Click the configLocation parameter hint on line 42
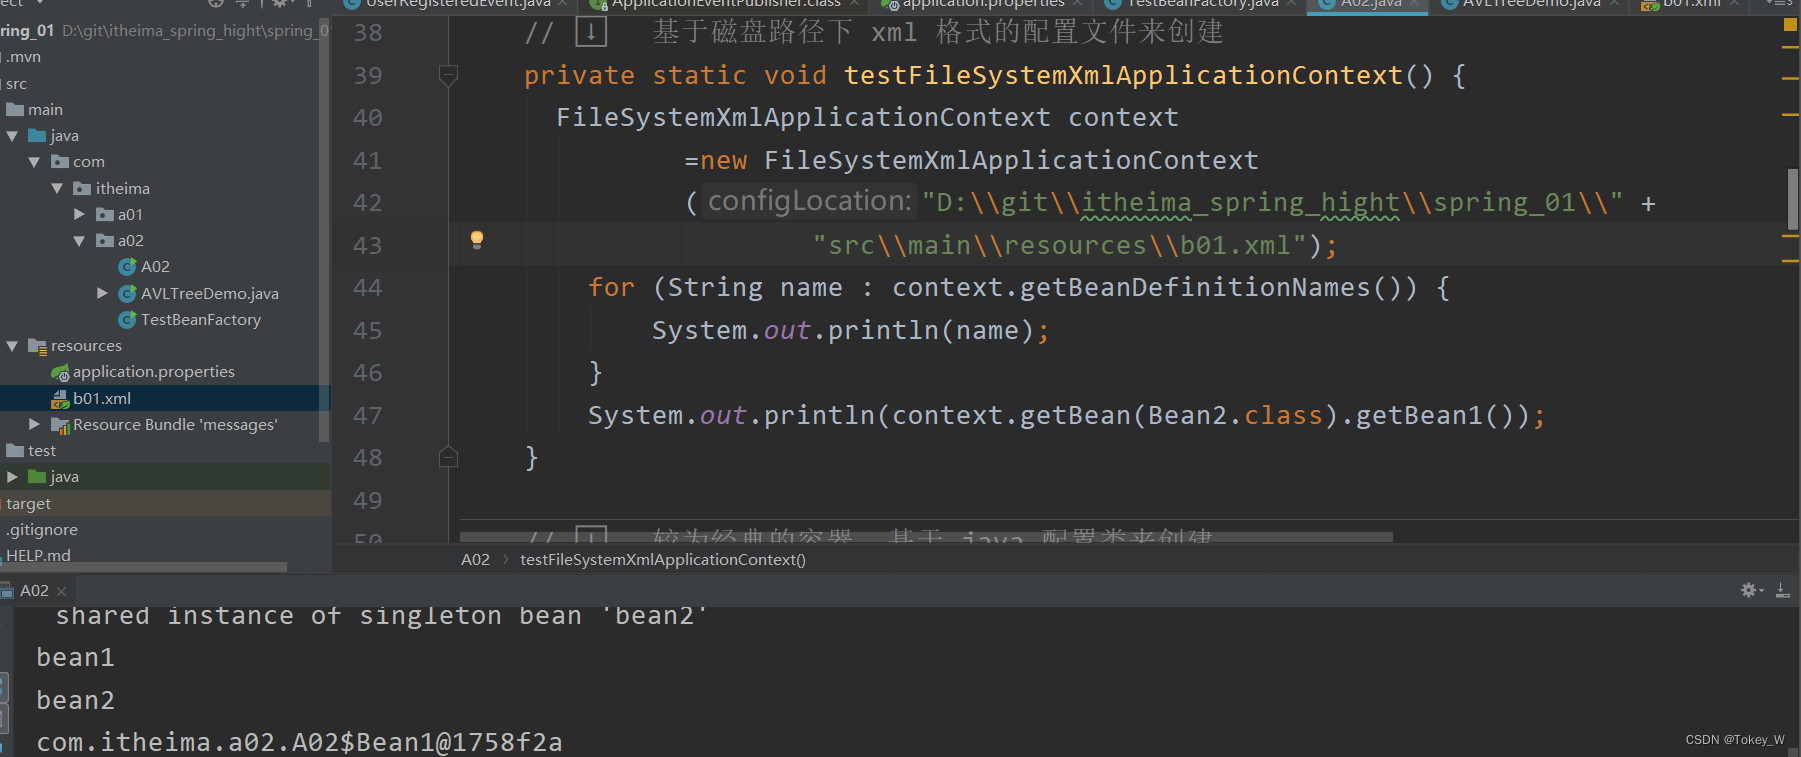This screenshot has height=757, width=1801. point(810,201)
